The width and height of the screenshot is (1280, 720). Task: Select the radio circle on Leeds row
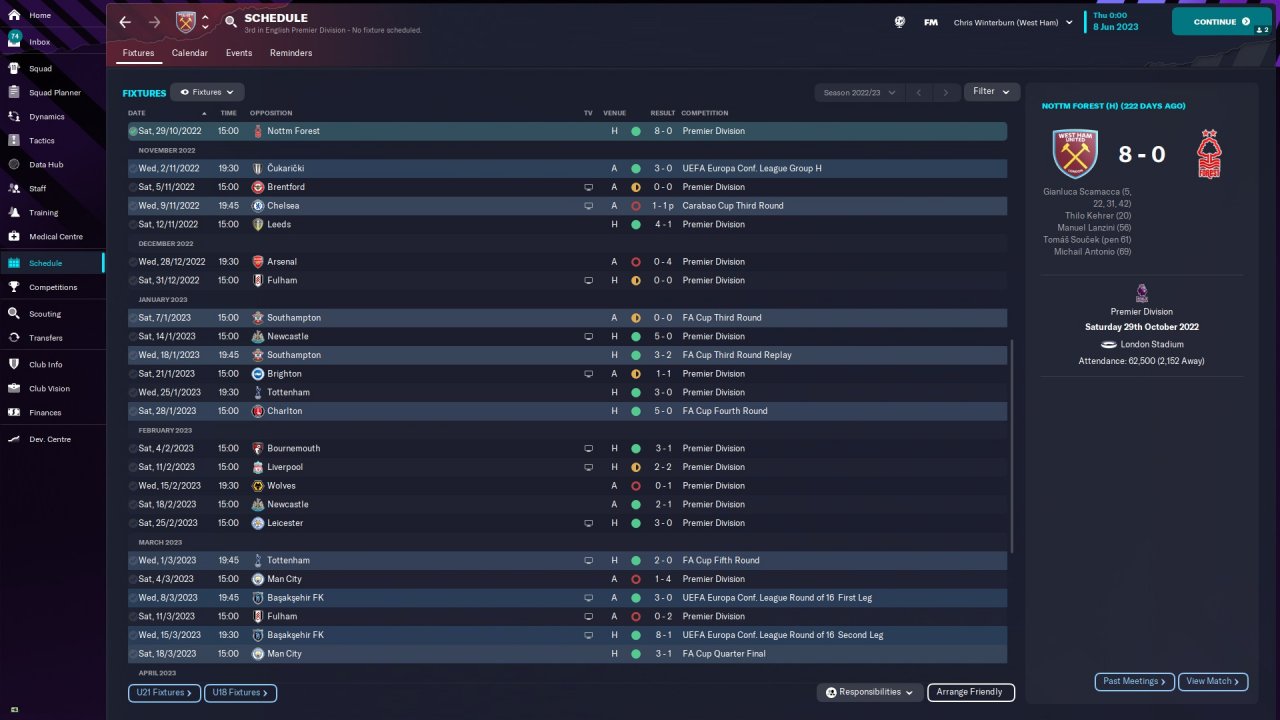[x=133, y=225]
